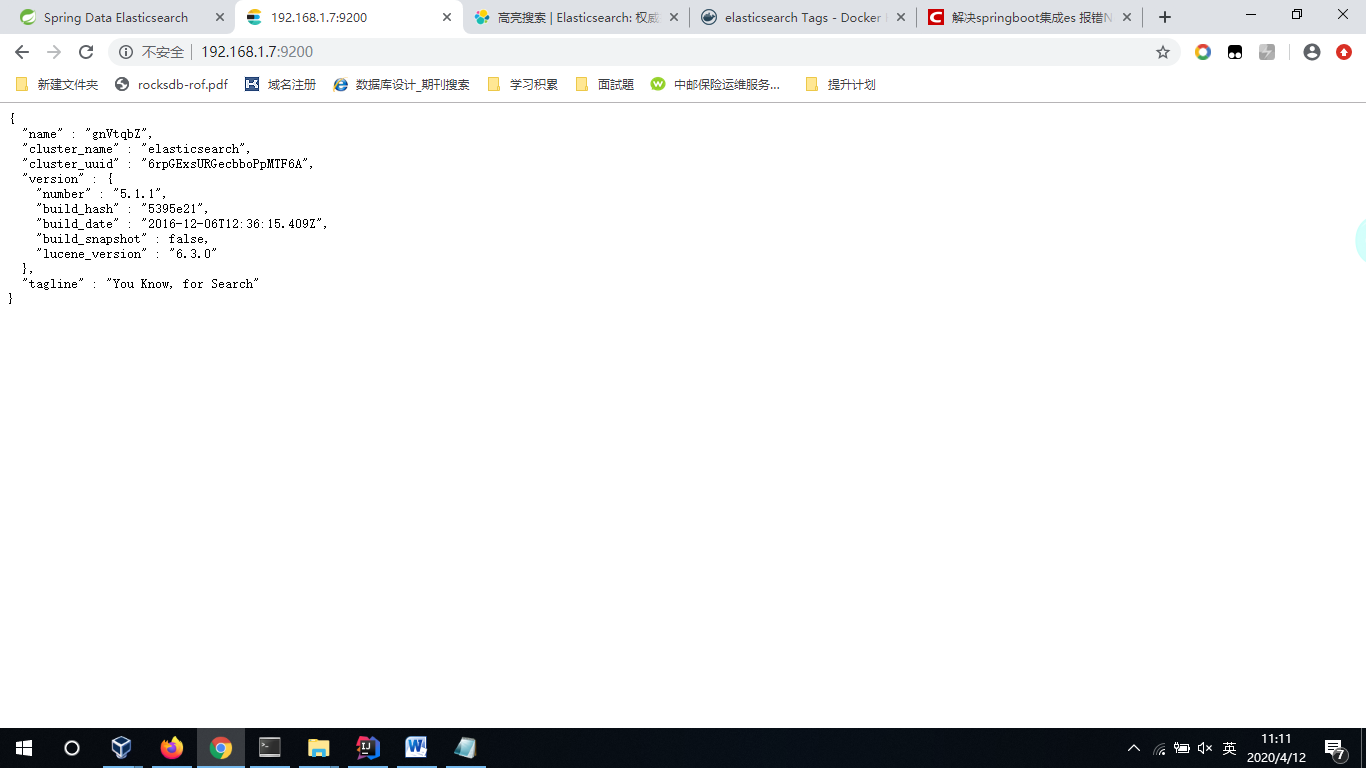This screenshot has height=768, width=1366.
Task: Click the Windows Start button
Action: coord(22,747)
